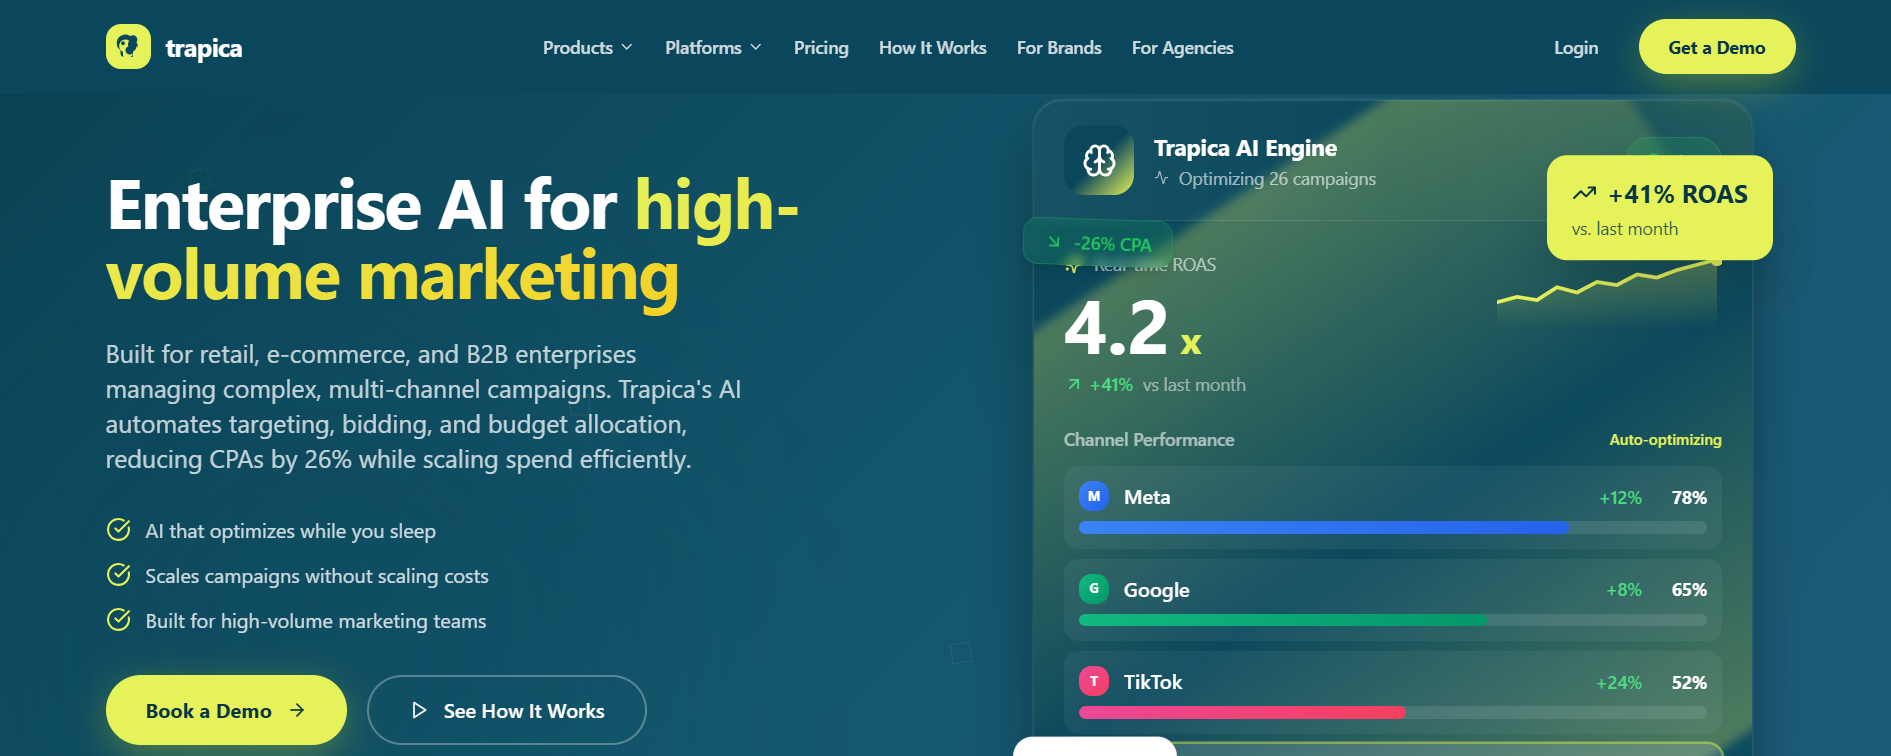Click the Trapica AI Engine title
Image resolution: width=1891 pixels, height=756 pixels.
coord(1245,148)
